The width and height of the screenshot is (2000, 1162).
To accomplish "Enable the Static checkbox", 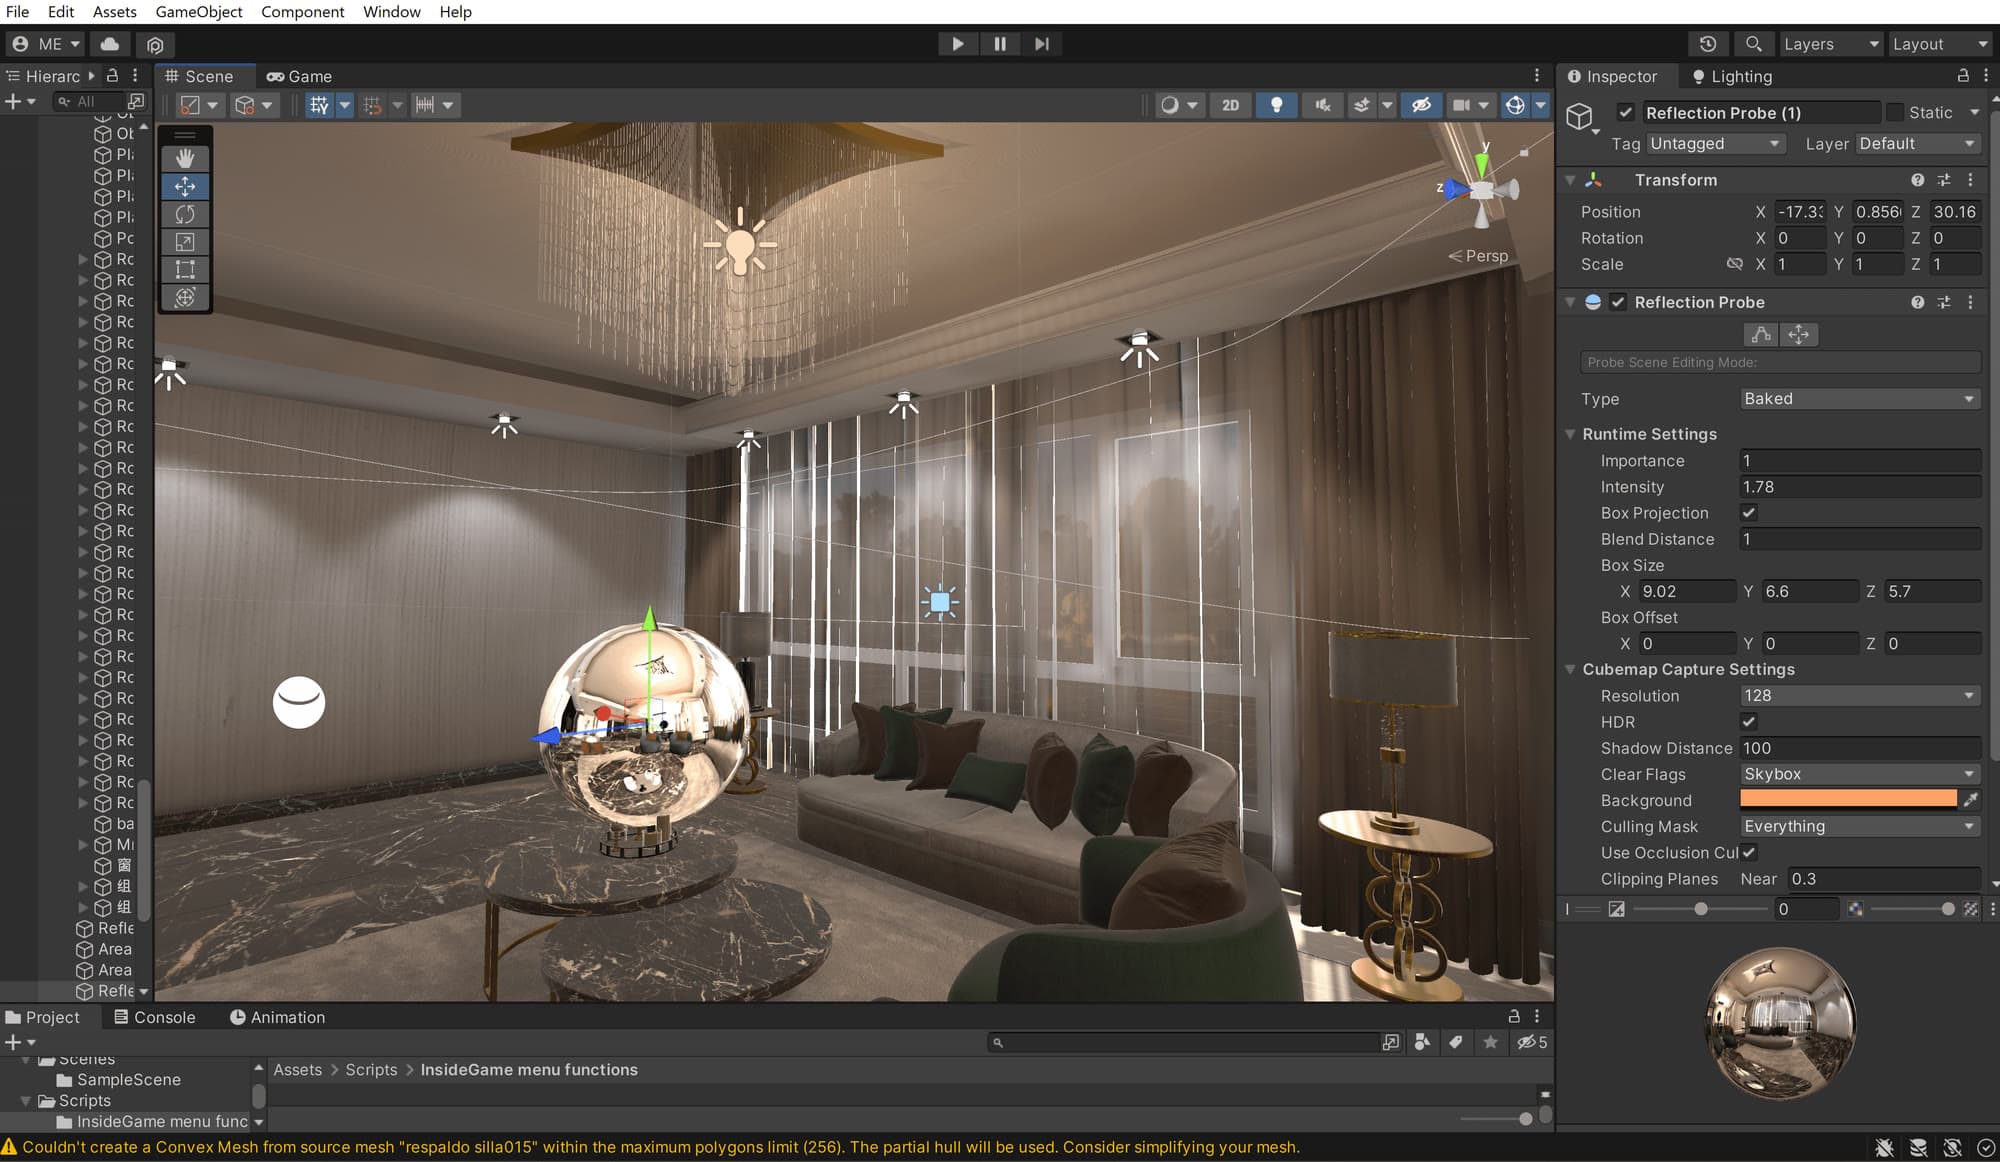I will pos(1894,113).
